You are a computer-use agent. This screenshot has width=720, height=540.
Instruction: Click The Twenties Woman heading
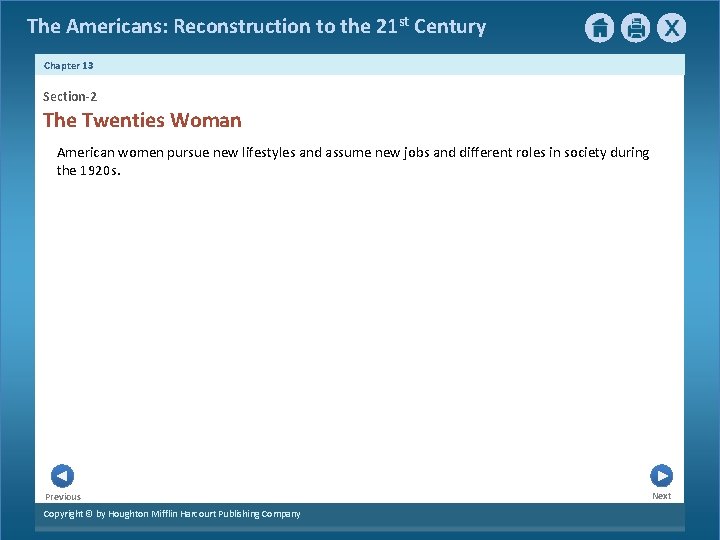click(x=142, y=120)
